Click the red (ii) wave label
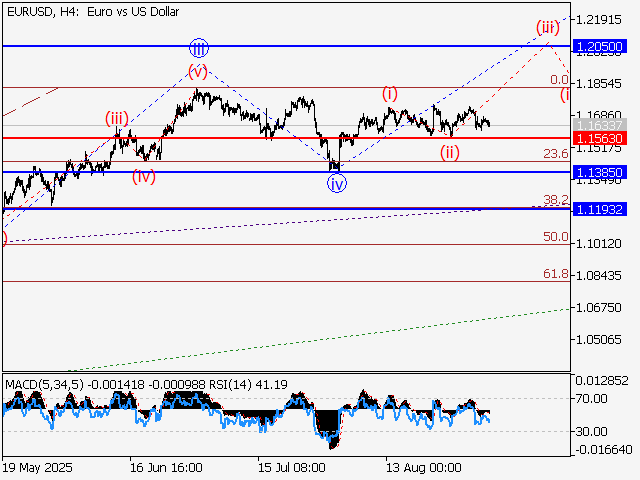640x480 pixels. [452, 152]
